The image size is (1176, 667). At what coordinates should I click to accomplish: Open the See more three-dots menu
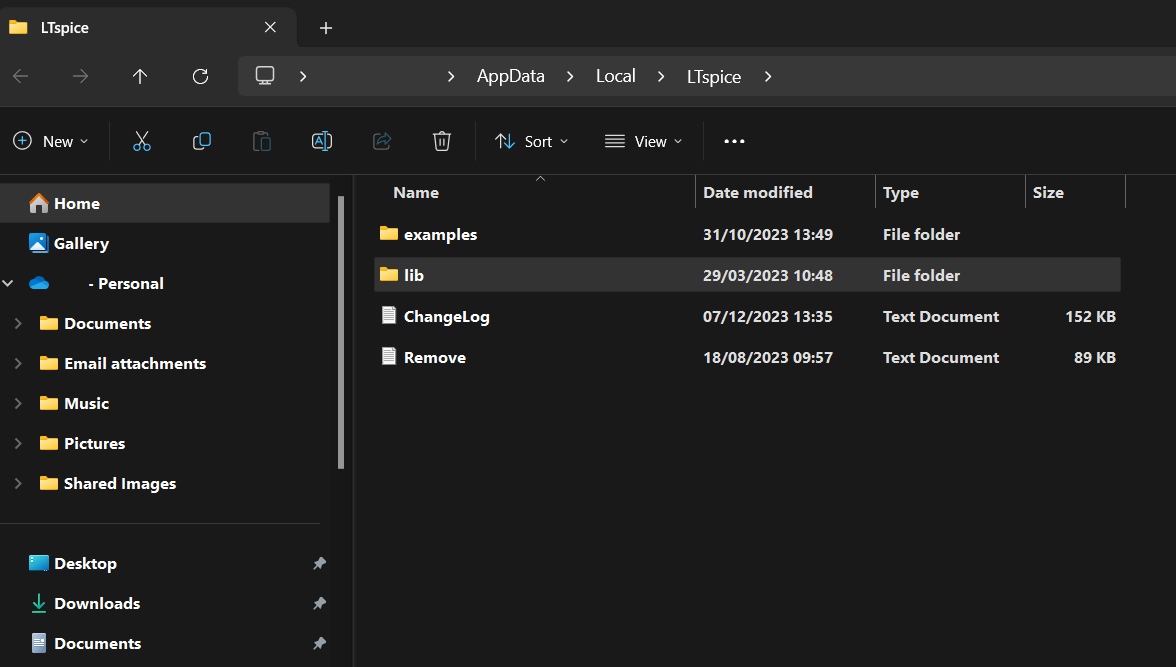point(734,141)
